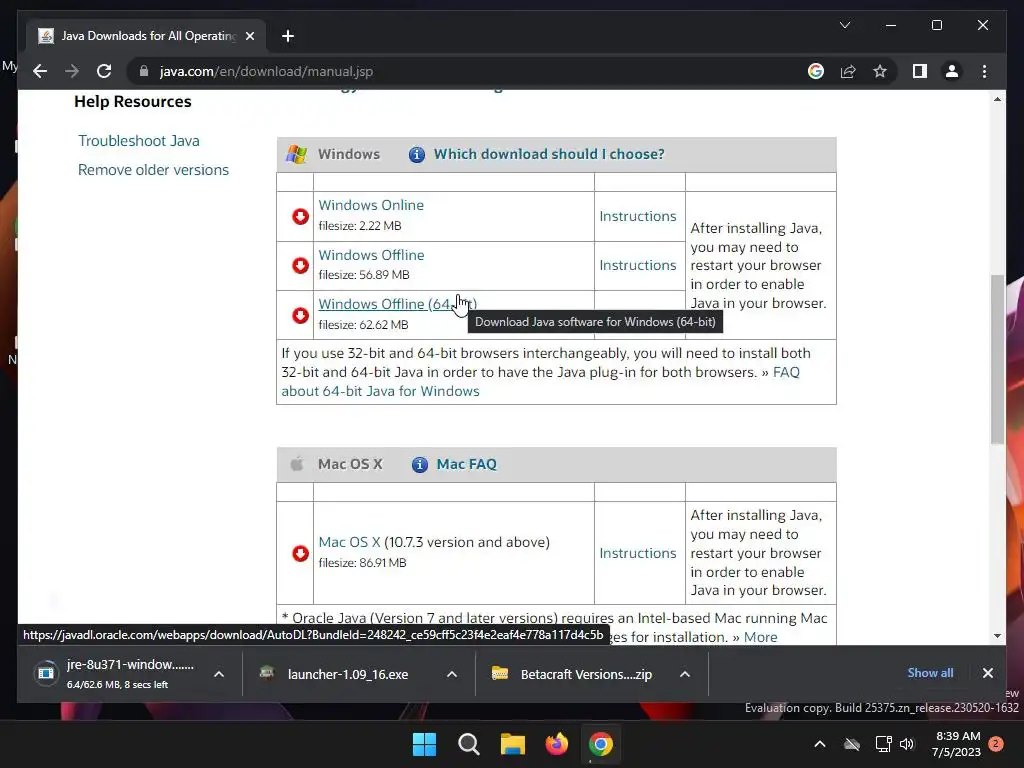This screenshot has height=768, width=1024.
Task: Click the forward navigation arrow
Action: (x=72, y=71)
